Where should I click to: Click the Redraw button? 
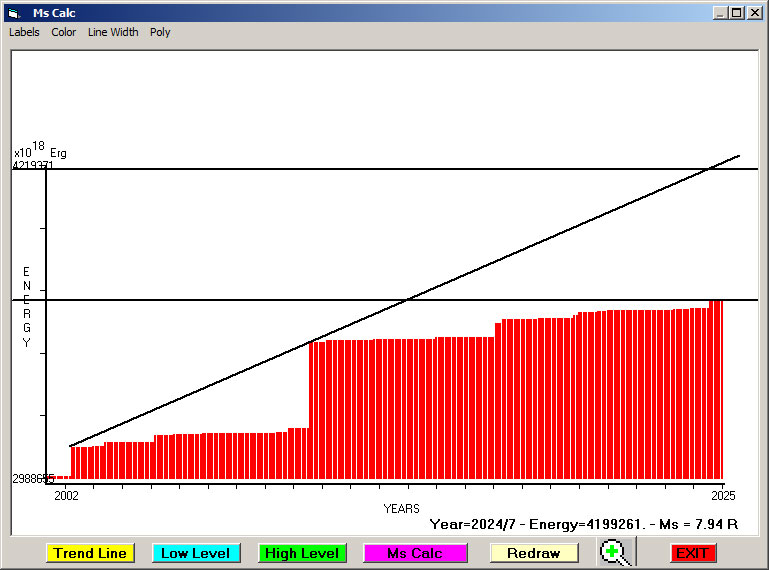coord(533,553)
